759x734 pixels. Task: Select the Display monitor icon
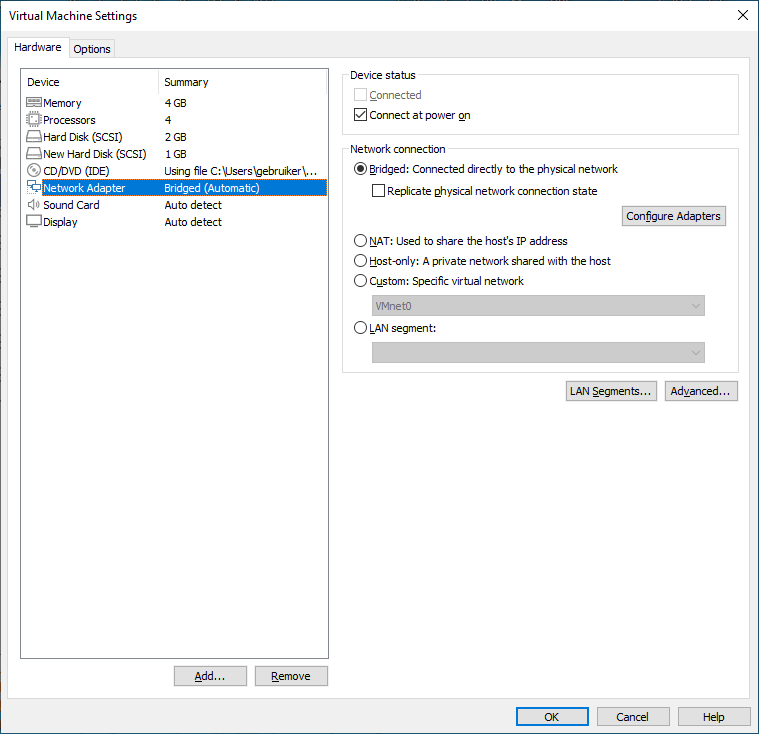[33, 222]
